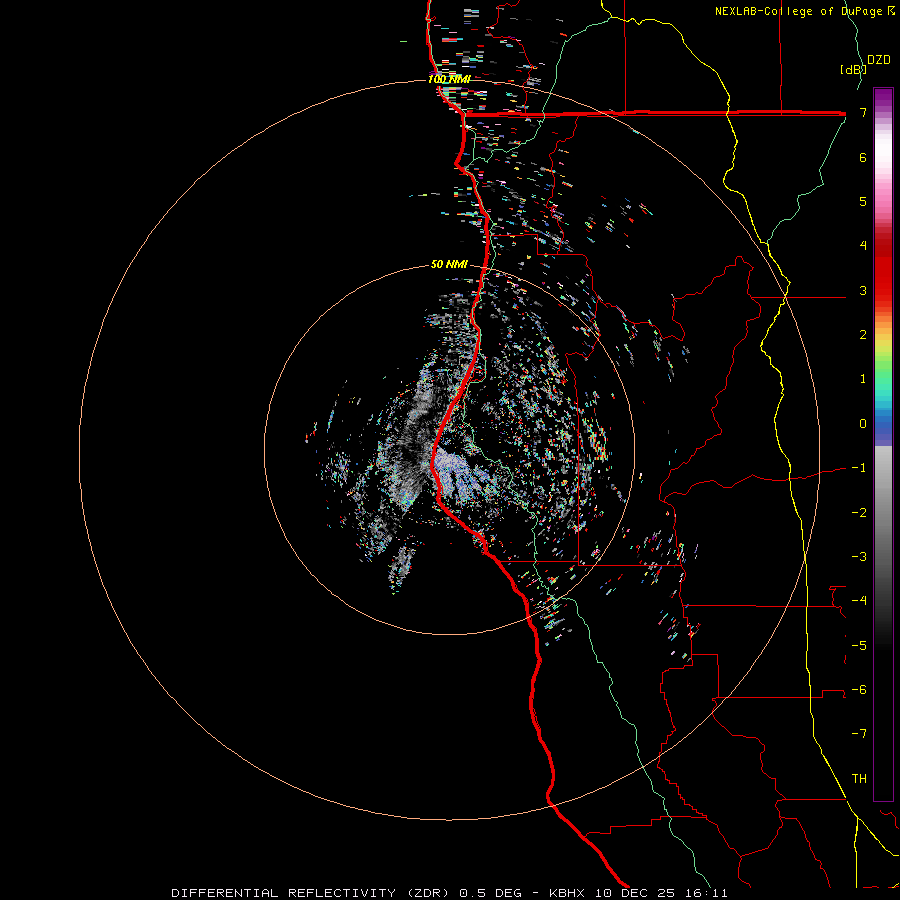Click the -3 value on the color scale
Screen dimensions: 900x900
(859, 557)
